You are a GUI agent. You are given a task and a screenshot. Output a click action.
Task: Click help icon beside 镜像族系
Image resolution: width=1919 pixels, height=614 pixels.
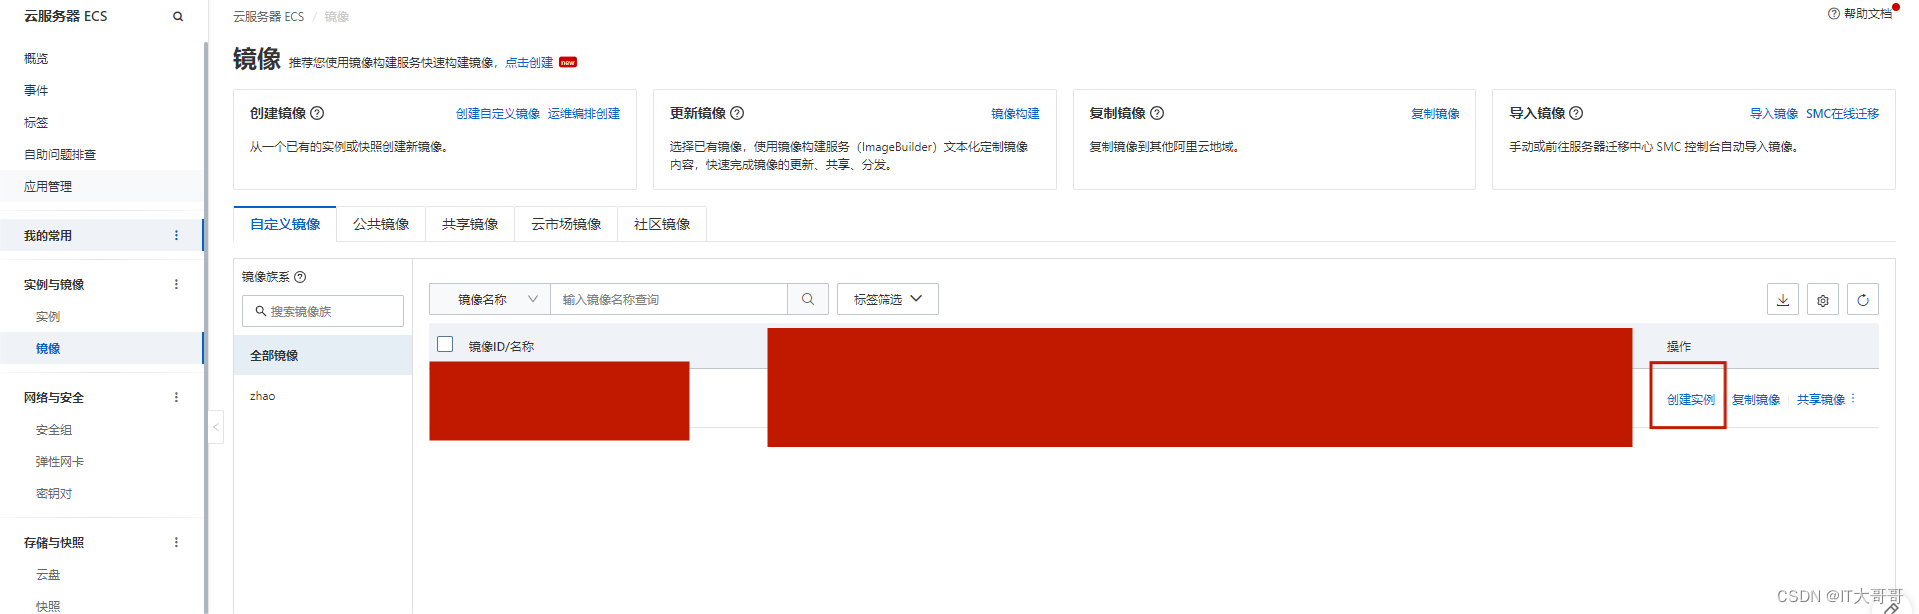(300, 277)
